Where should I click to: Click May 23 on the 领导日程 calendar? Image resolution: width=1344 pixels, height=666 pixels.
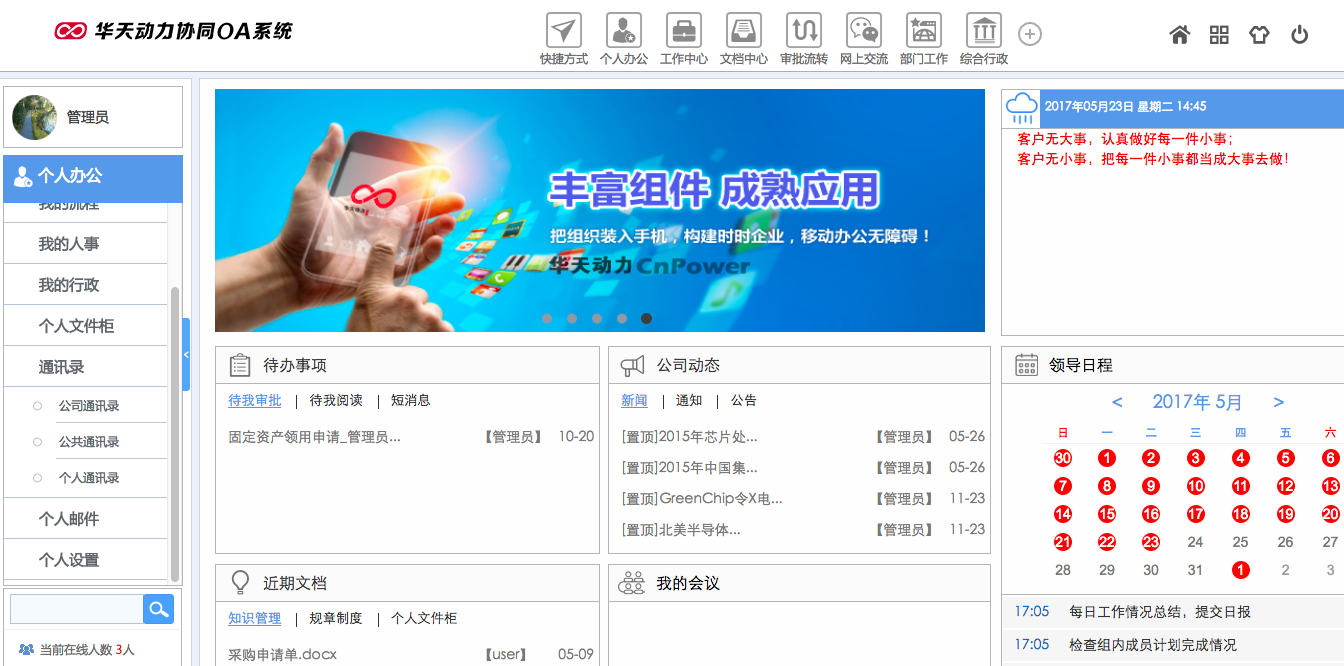[1150, 541]
